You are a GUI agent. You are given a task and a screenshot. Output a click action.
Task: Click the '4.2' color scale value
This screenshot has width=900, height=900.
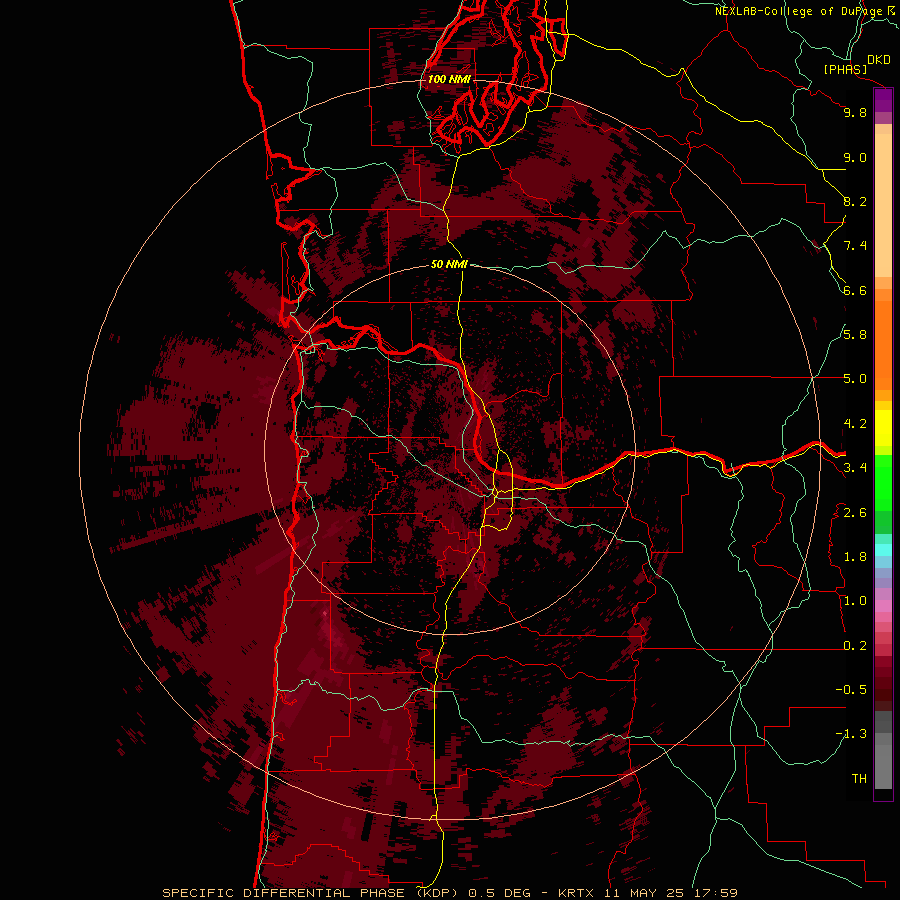click(855, 424)
